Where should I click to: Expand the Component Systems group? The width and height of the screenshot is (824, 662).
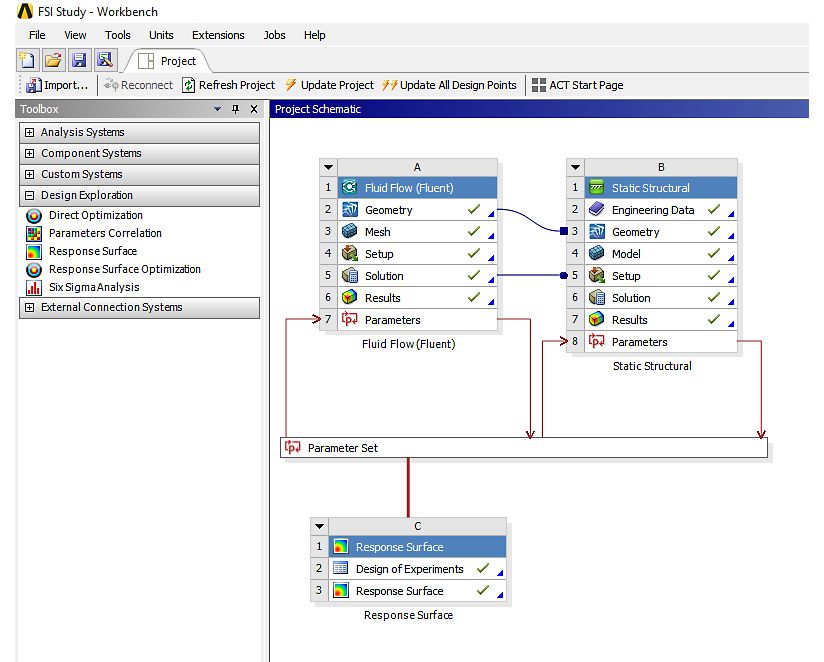point(29,153)
